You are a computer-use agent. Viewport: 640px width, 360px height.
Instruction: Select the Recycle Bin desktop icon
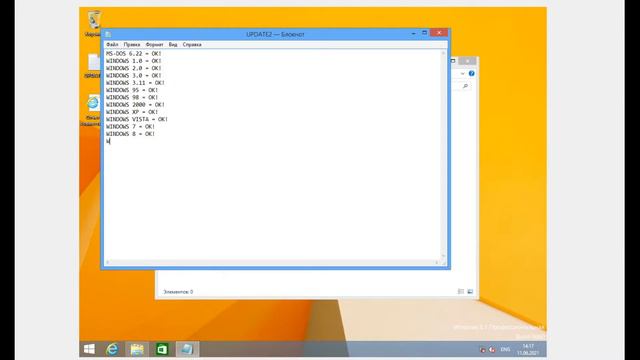93,22
